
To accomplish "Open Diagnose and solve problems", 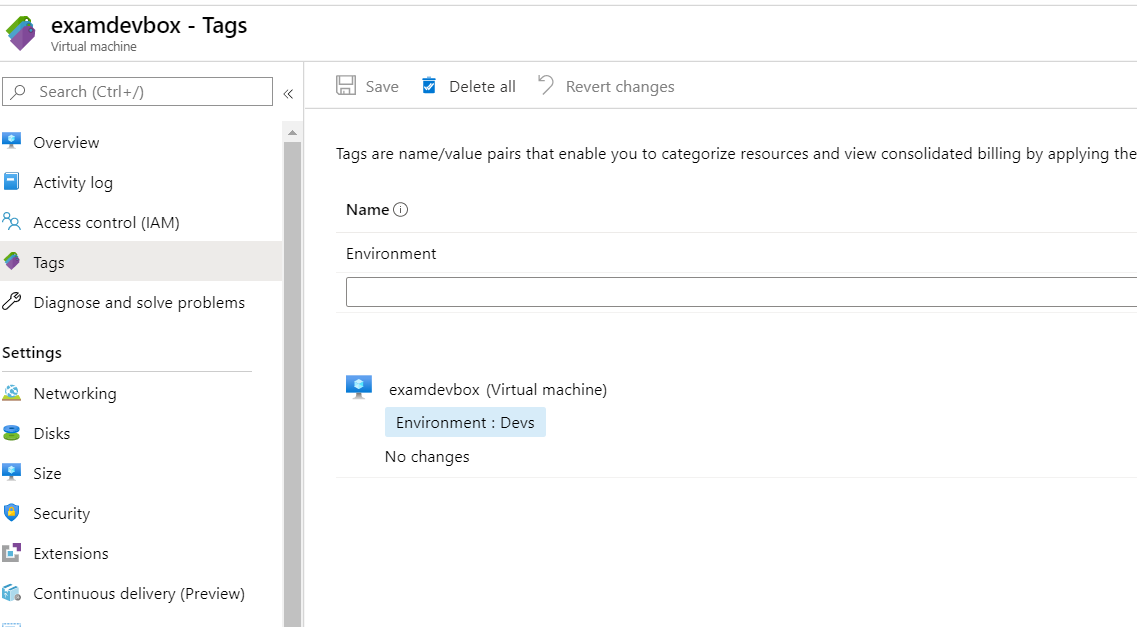I will click(x=141, y=302).
